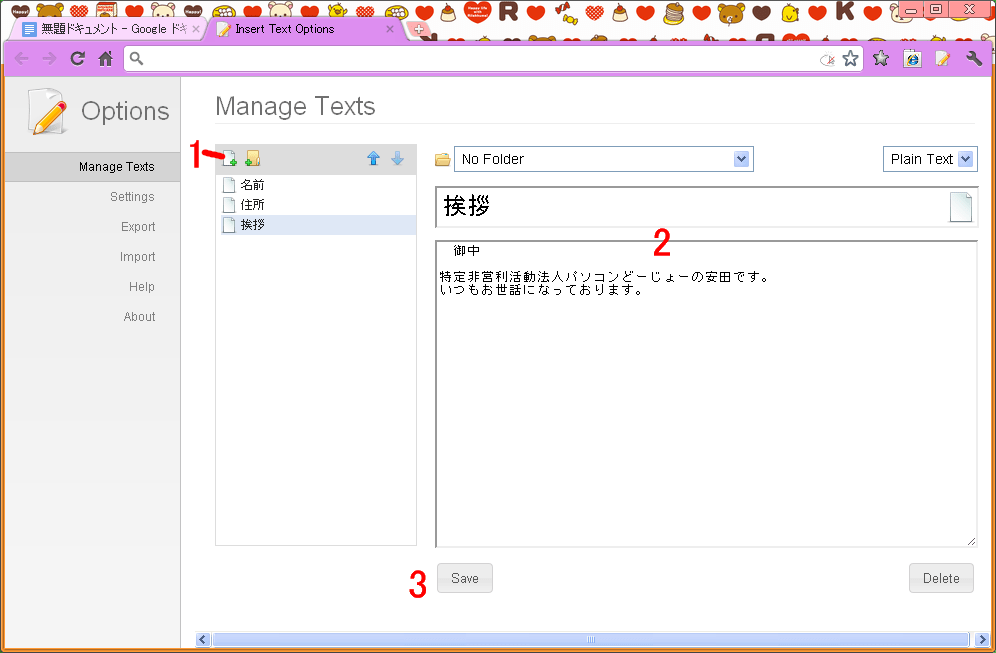Open the Plain Text format dropdown

pos(930,159)
